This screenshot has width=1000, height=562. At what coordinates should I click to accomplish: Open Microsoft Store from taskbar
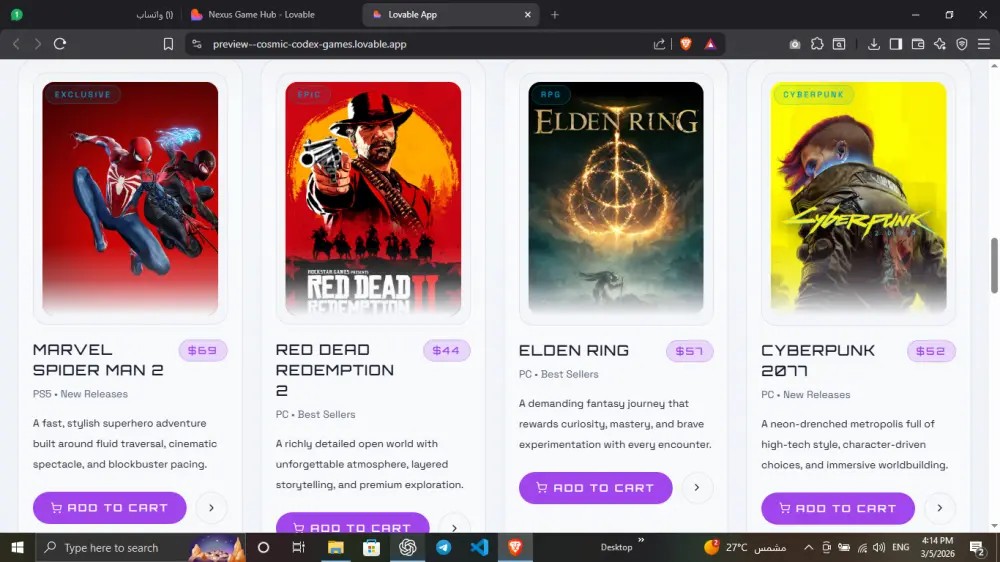coord(371,547)
